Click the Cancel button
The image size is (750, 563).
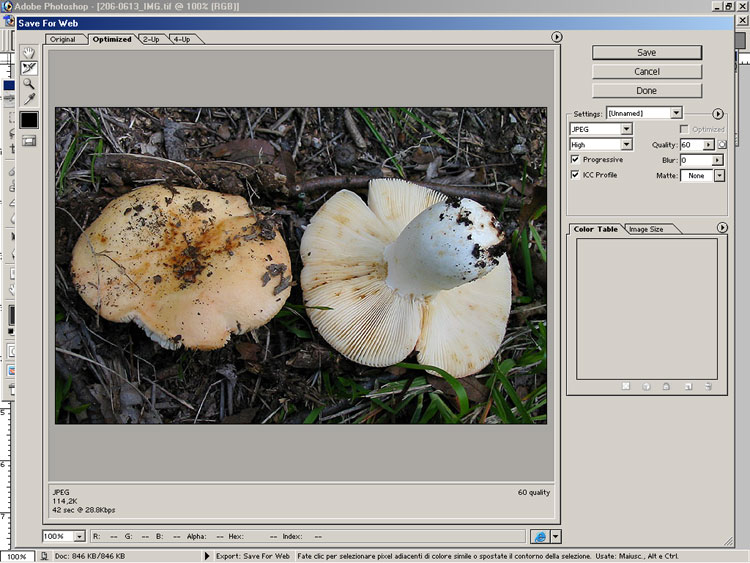(647, 72)
